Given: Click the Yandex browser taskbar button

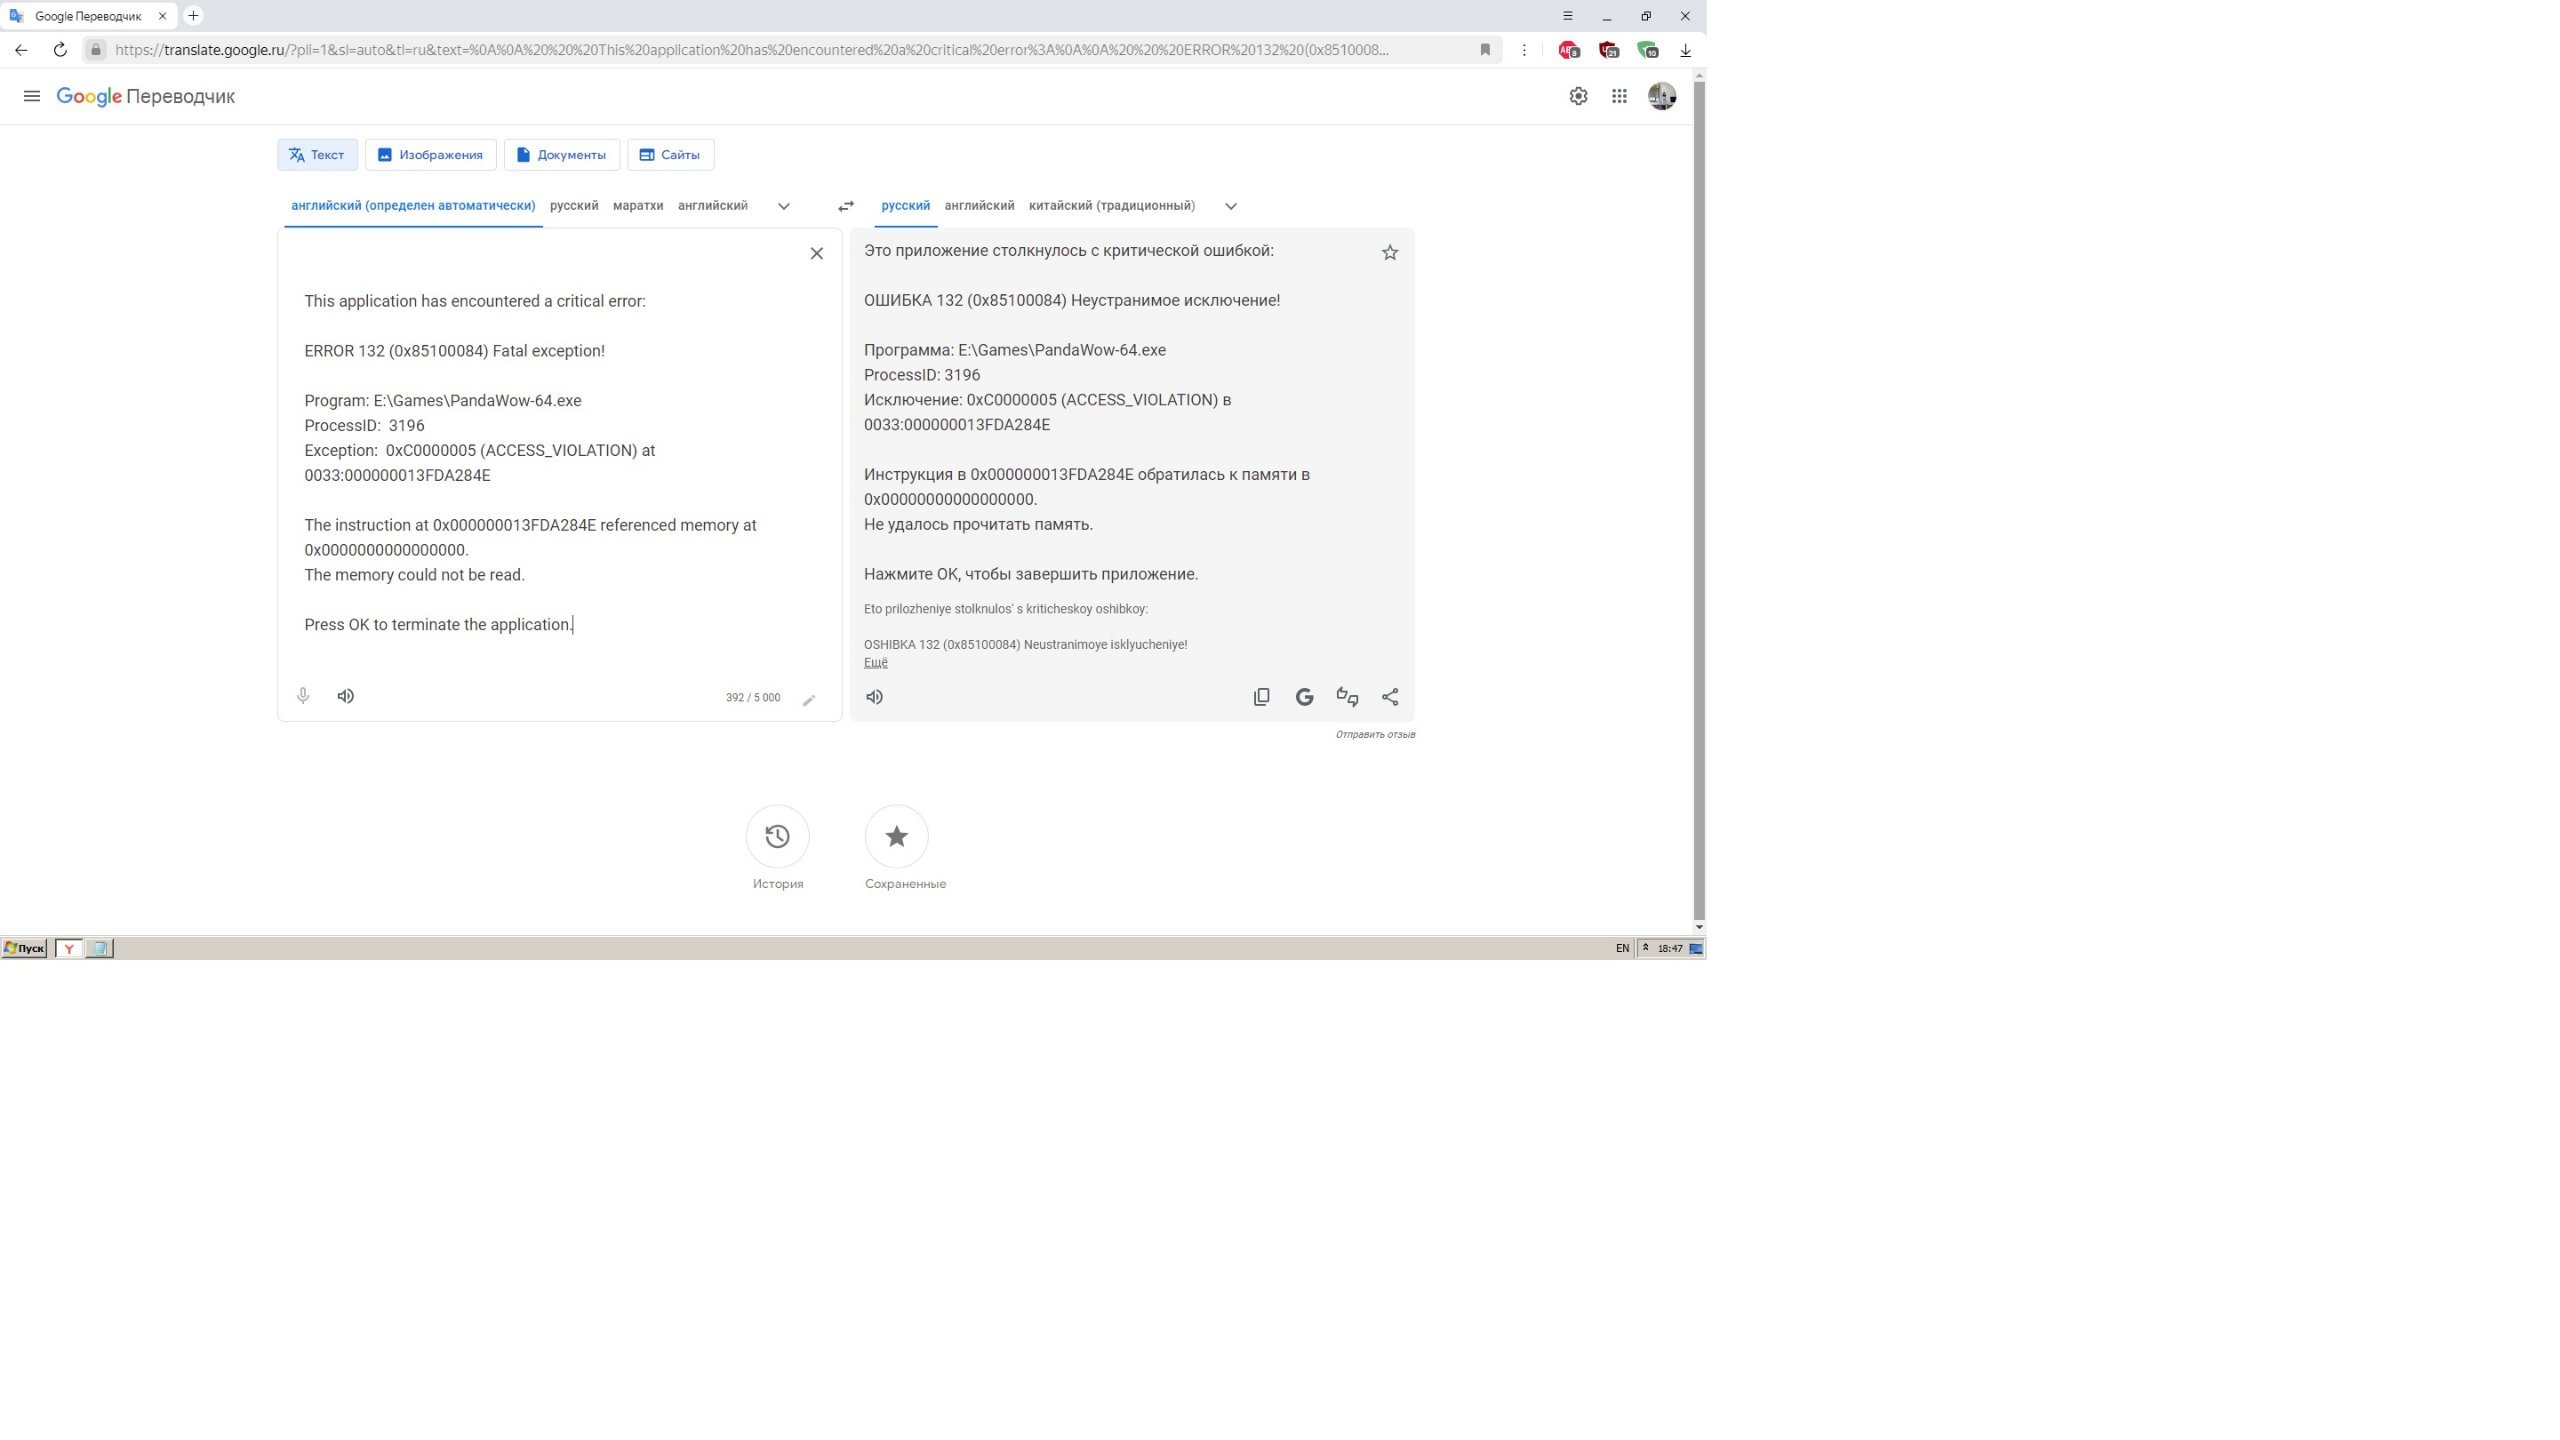Looking at the screenshot, I should tap(69, 948).
